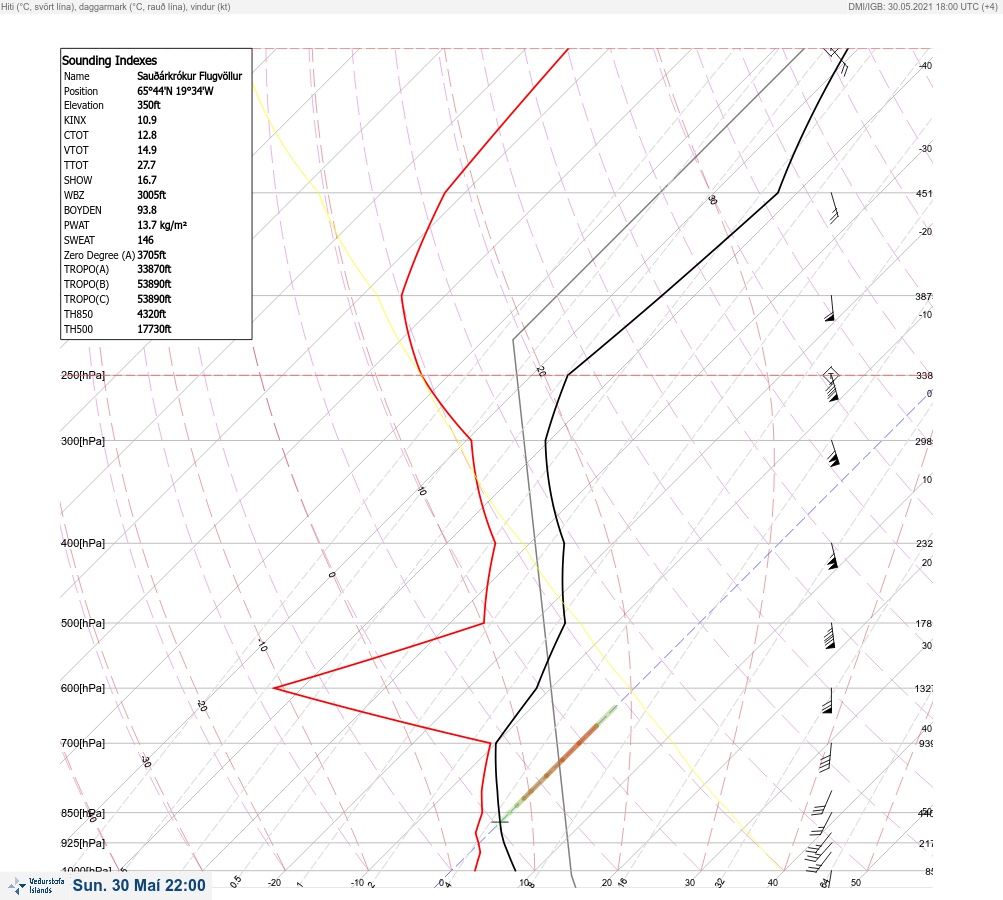Click the 500[hPa] pressure label

(x=83, y=623)
